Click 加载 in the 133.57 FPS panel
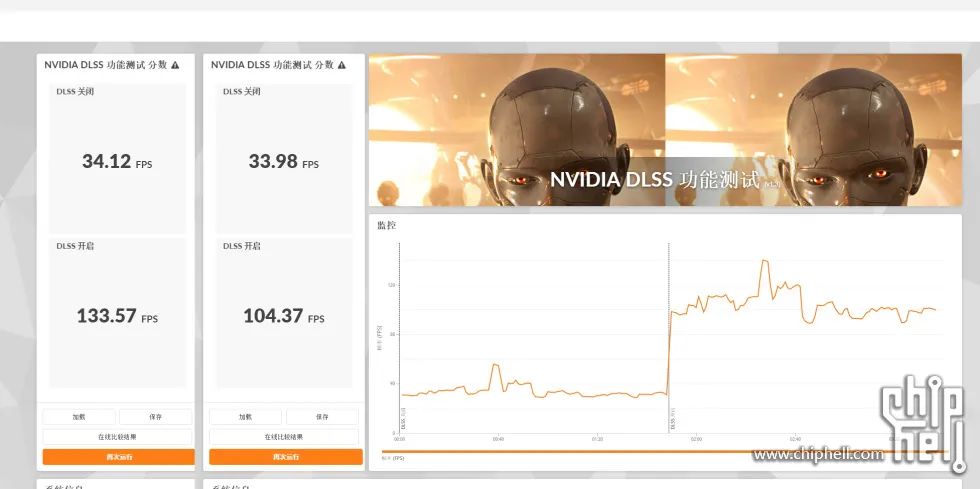Screen dimensions: 980x489 point(79,417)
